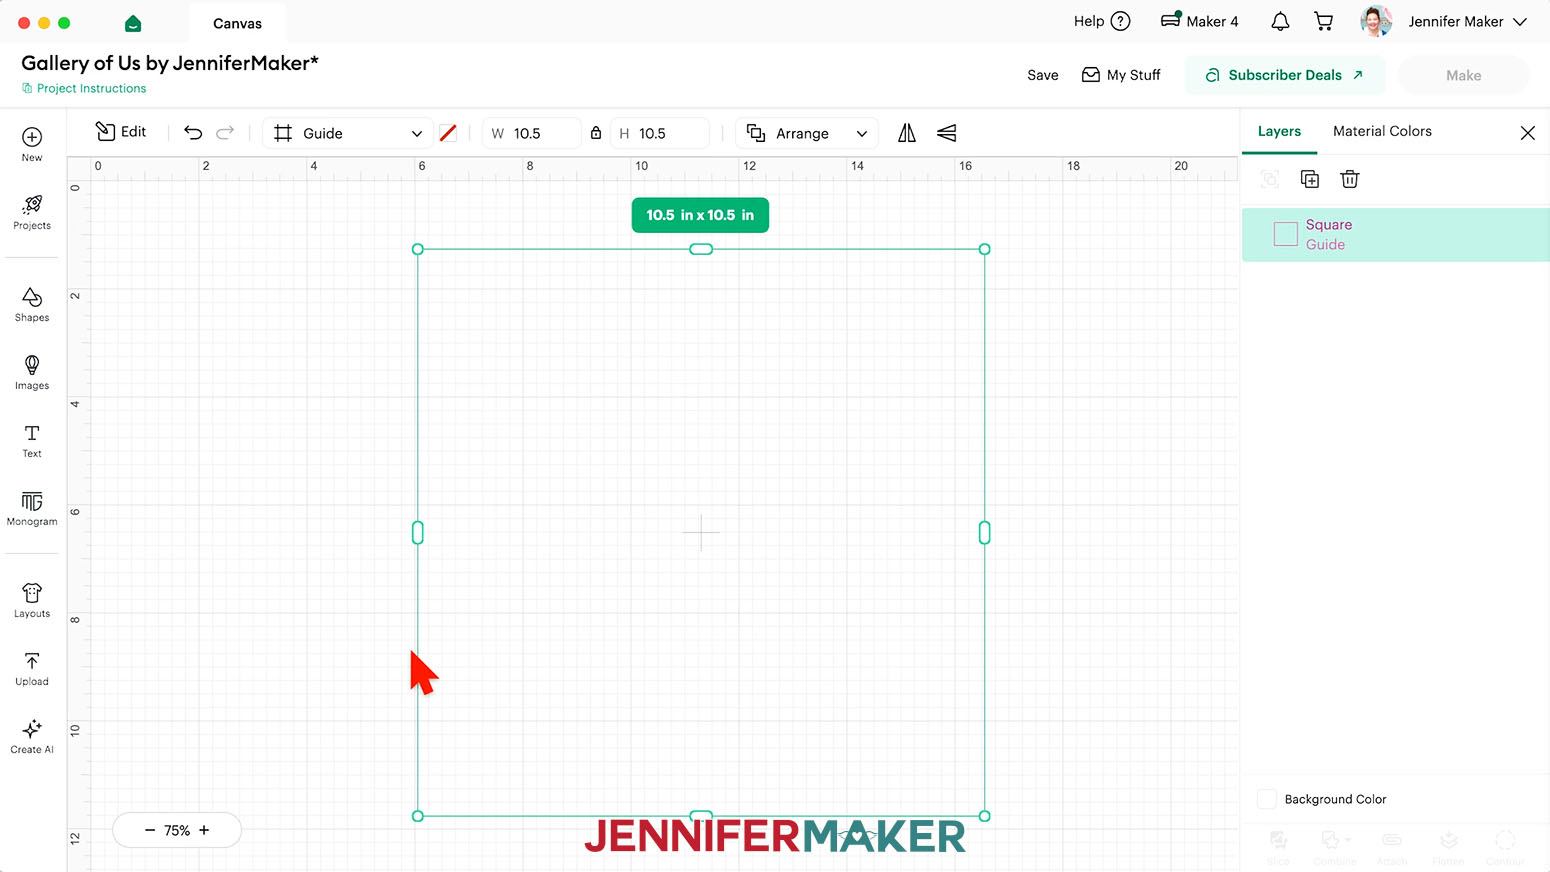This screenshot has width=1550, height=872.
Task: Click the Background Color swatch
Action: coord(1267,799)
